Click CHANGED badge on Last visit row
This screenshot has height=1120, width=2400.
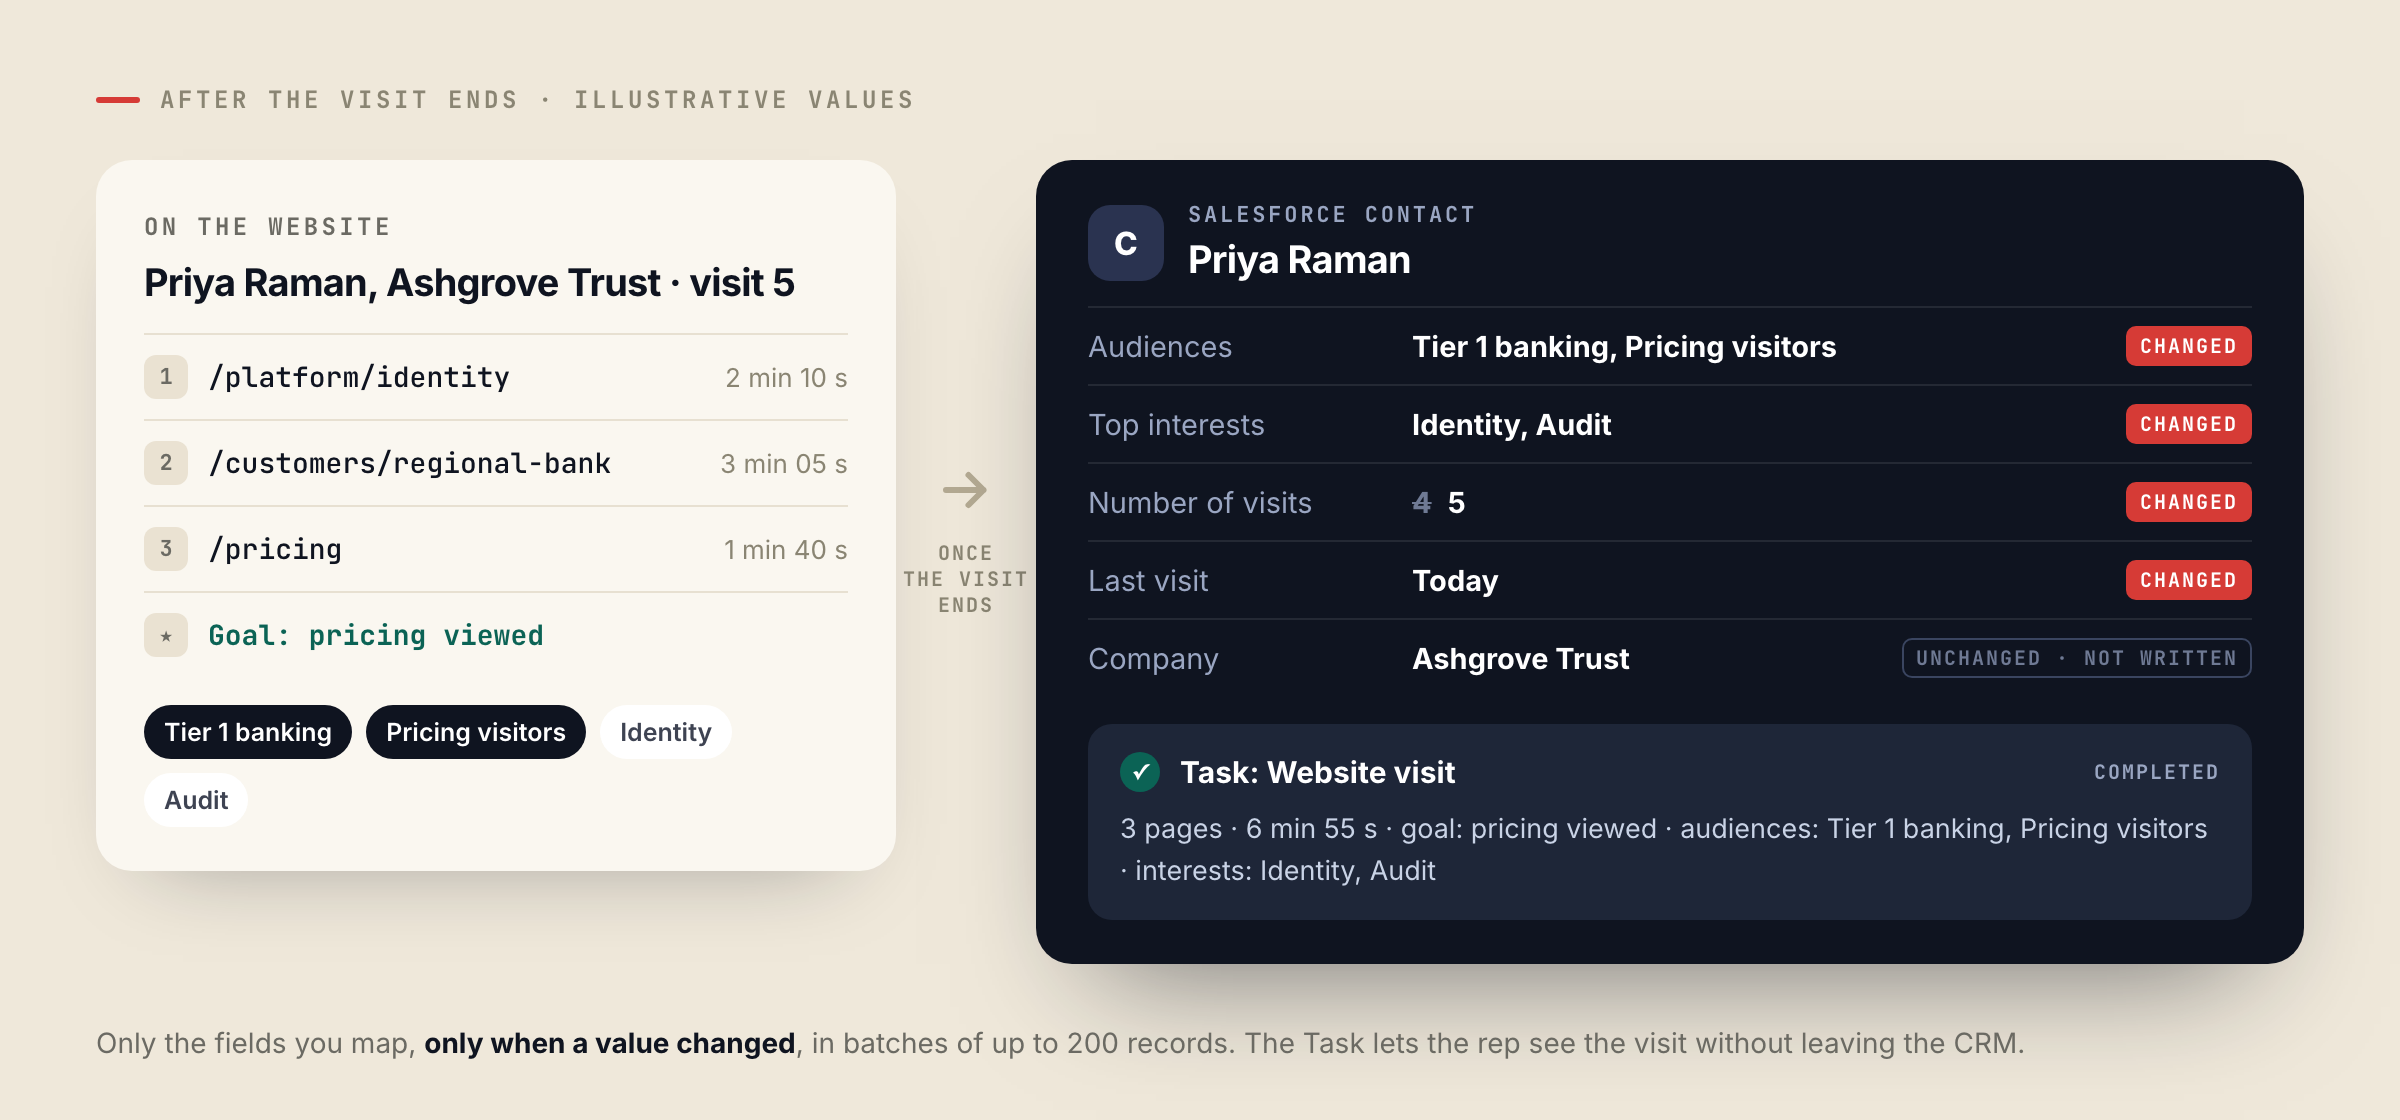(2188, 580)
